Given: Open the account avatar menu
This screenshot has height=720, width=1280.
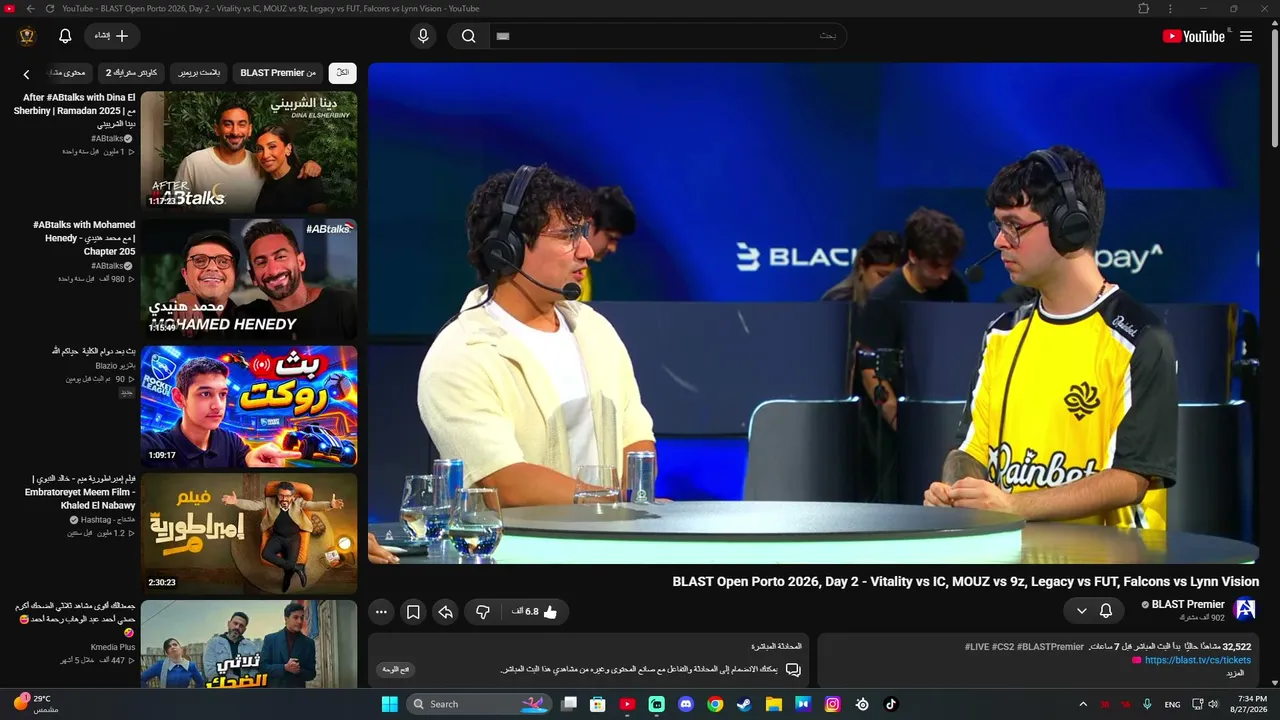Looking at the screenshot, I should 27,36.
